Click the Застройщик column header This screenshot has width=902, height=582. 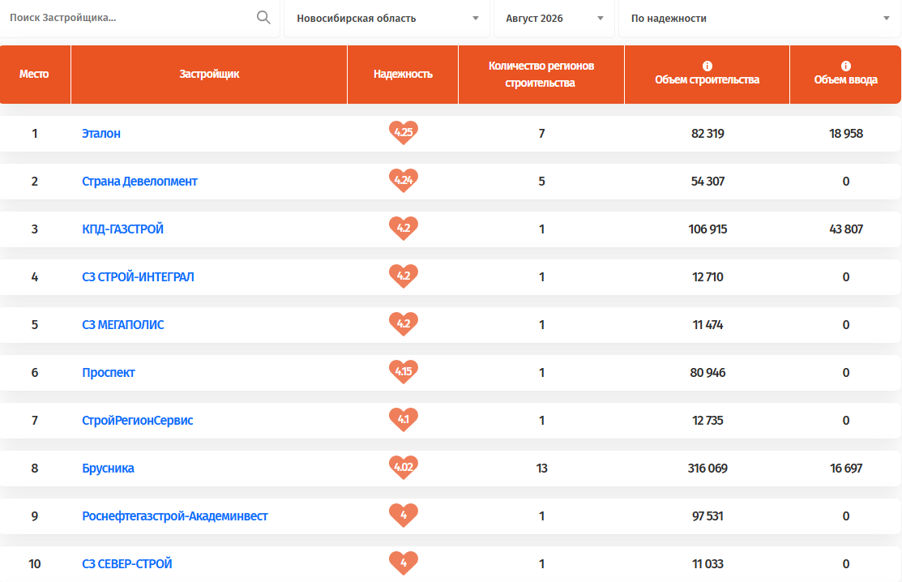pos(209,74)
